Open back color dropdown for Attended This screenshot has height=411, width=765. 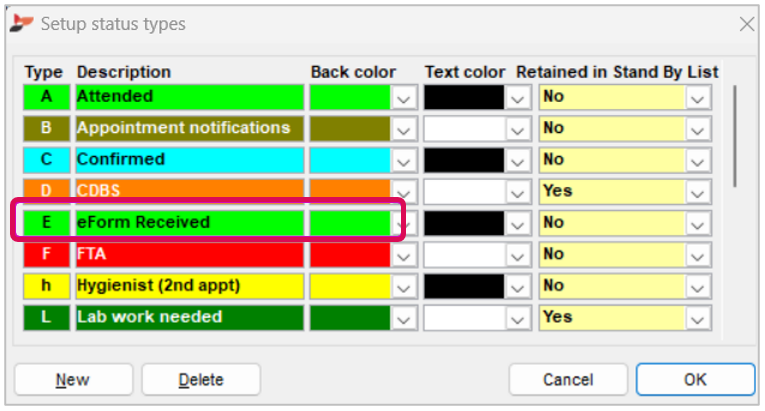[403, 98]
